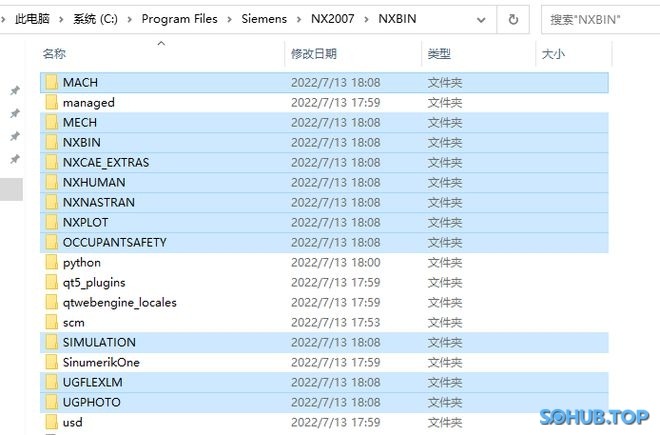This screenshot has height=435, width=660.
Task: Select the SinumerikOne folder name
Action: 101,363
